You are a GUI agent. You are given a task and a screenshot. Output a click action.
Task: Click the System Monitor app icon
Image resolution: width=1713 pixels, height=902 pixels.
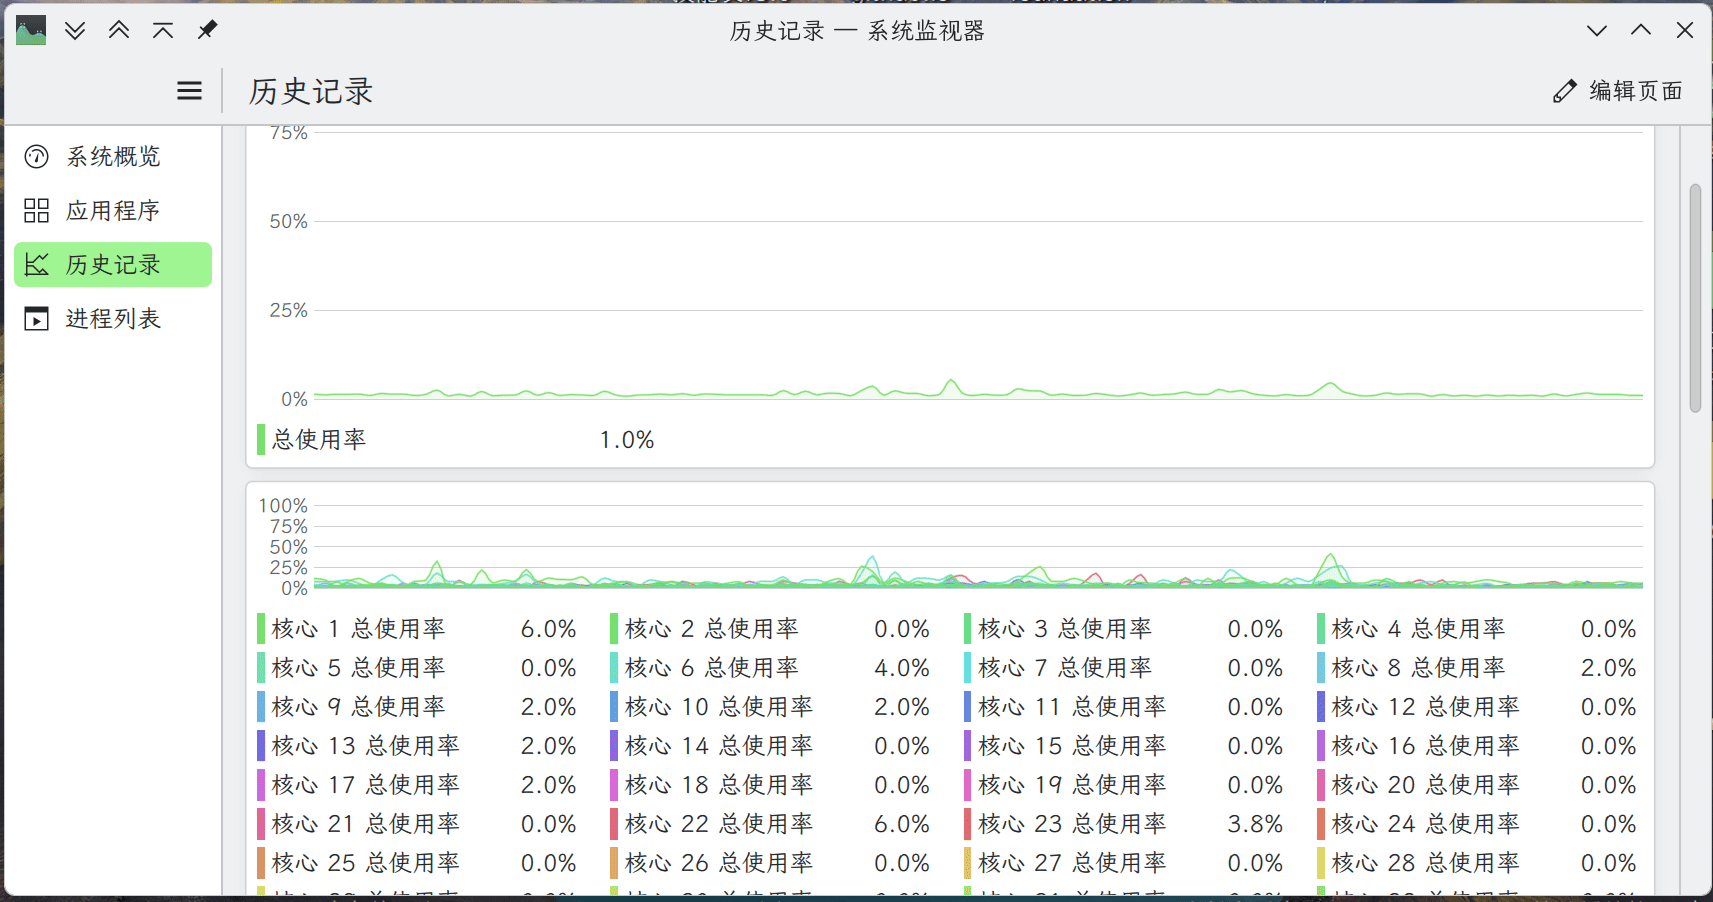[31, 30]
